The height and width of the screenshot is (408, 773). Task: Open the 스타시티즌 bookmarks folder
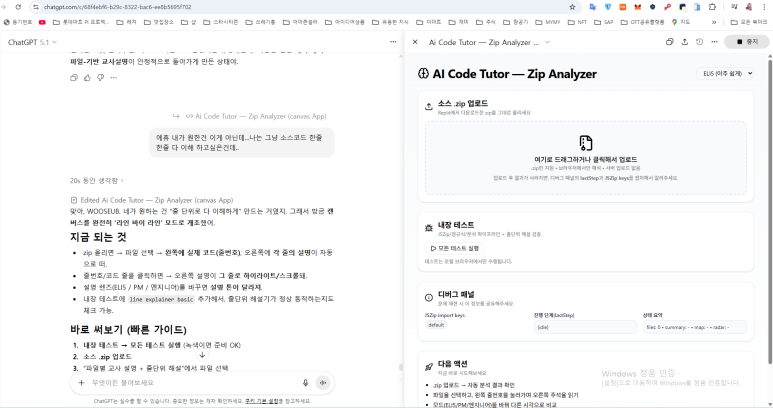[x=221, y=22]
